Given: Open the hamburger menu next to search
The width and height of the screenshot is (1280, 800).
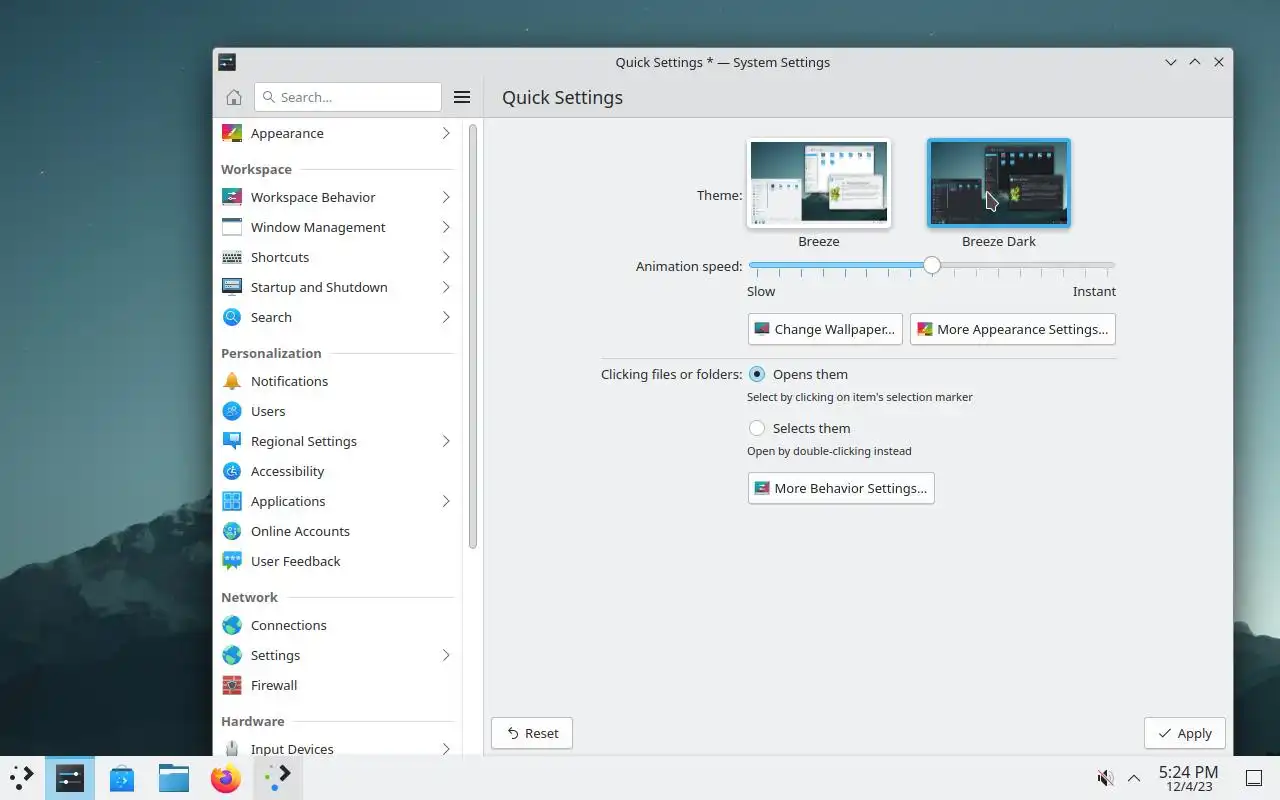Looking at the screenshot, I should [x=462, y=97].
